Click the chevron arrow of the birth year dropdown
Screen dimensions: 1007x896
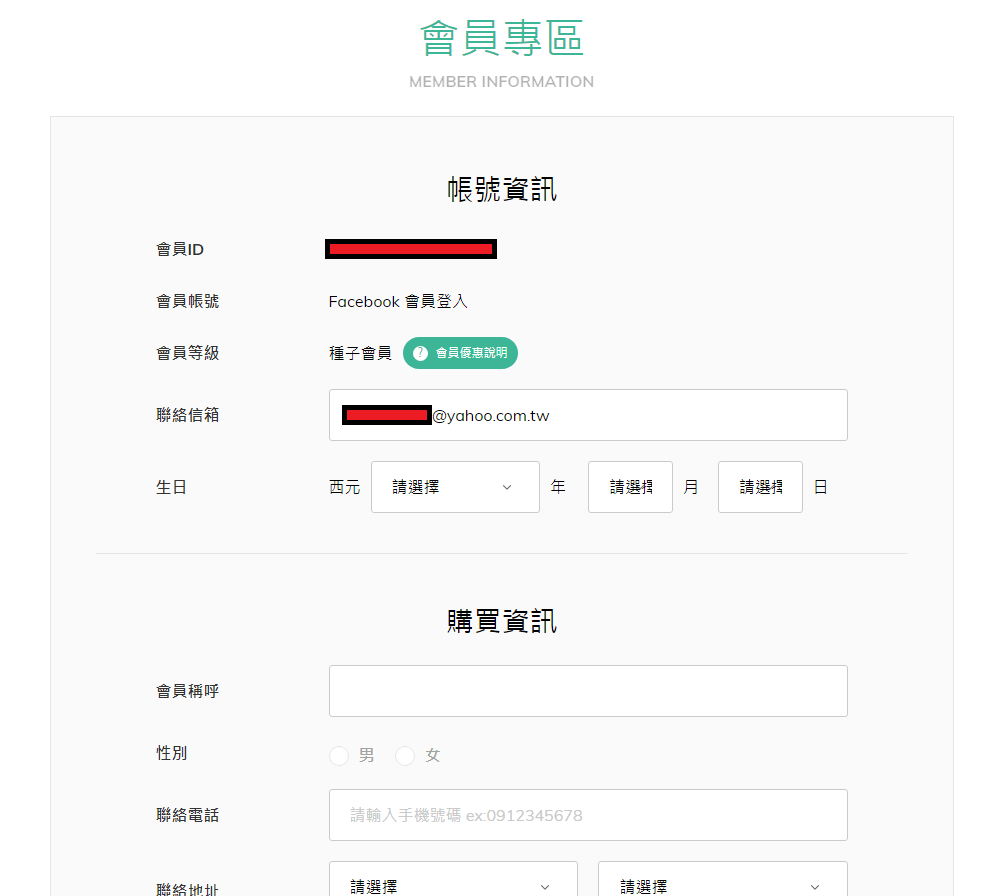(507, 488)
